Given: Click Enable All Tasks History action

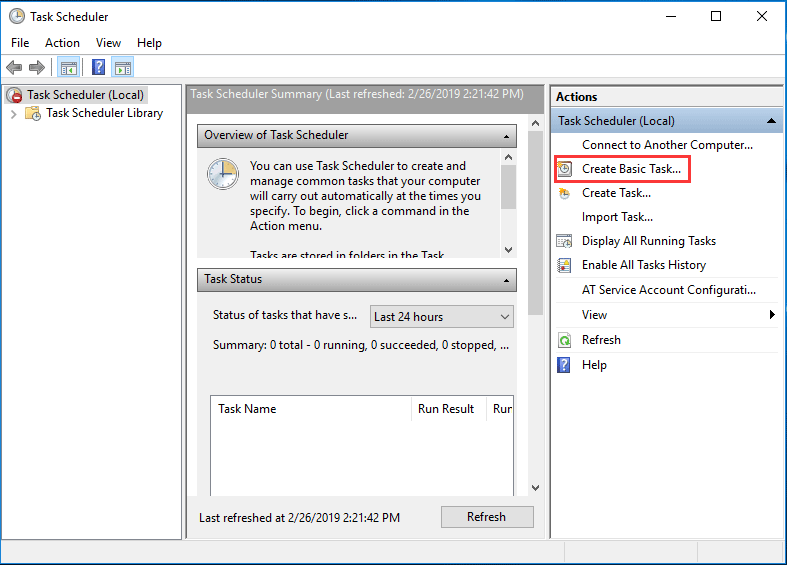Looking at the screenshot, I should [x=644, y=265].
